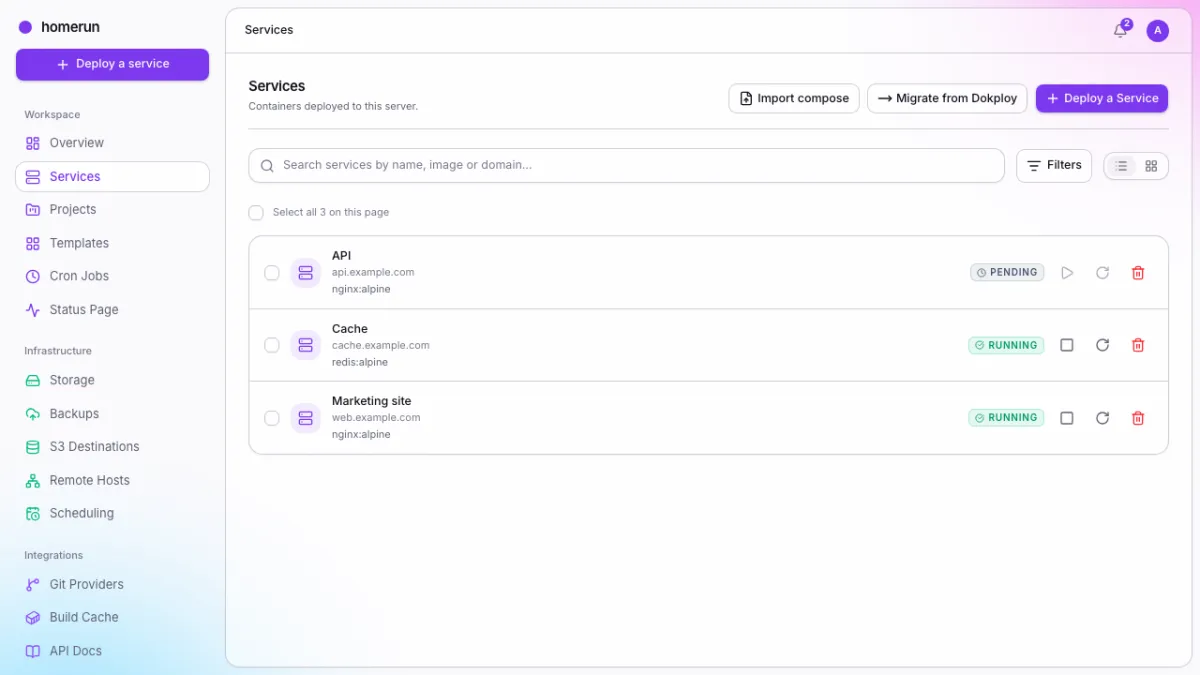The image size is (1200, 675).
Task: Restart the Cache service
Action: pyautogui.click(x=1102, y=345)
